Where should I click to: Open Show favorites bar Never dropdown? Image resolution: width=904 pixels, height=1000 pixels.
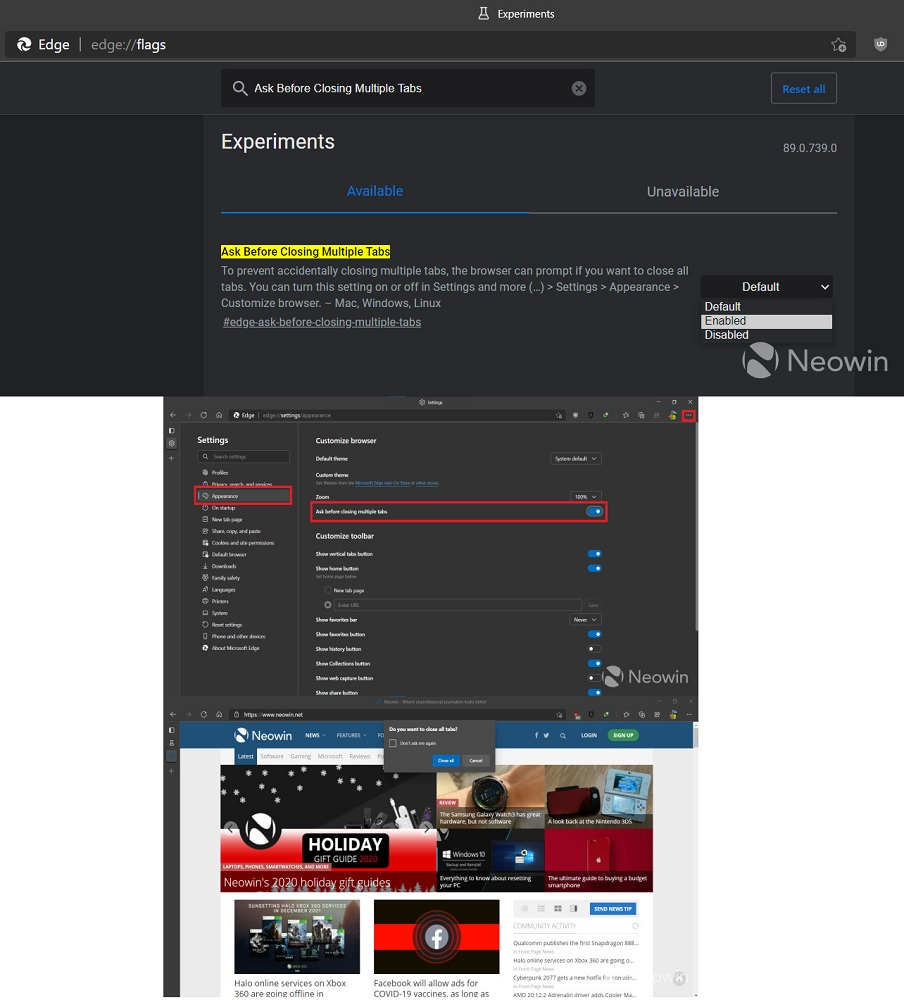click(x=585, y=620)
